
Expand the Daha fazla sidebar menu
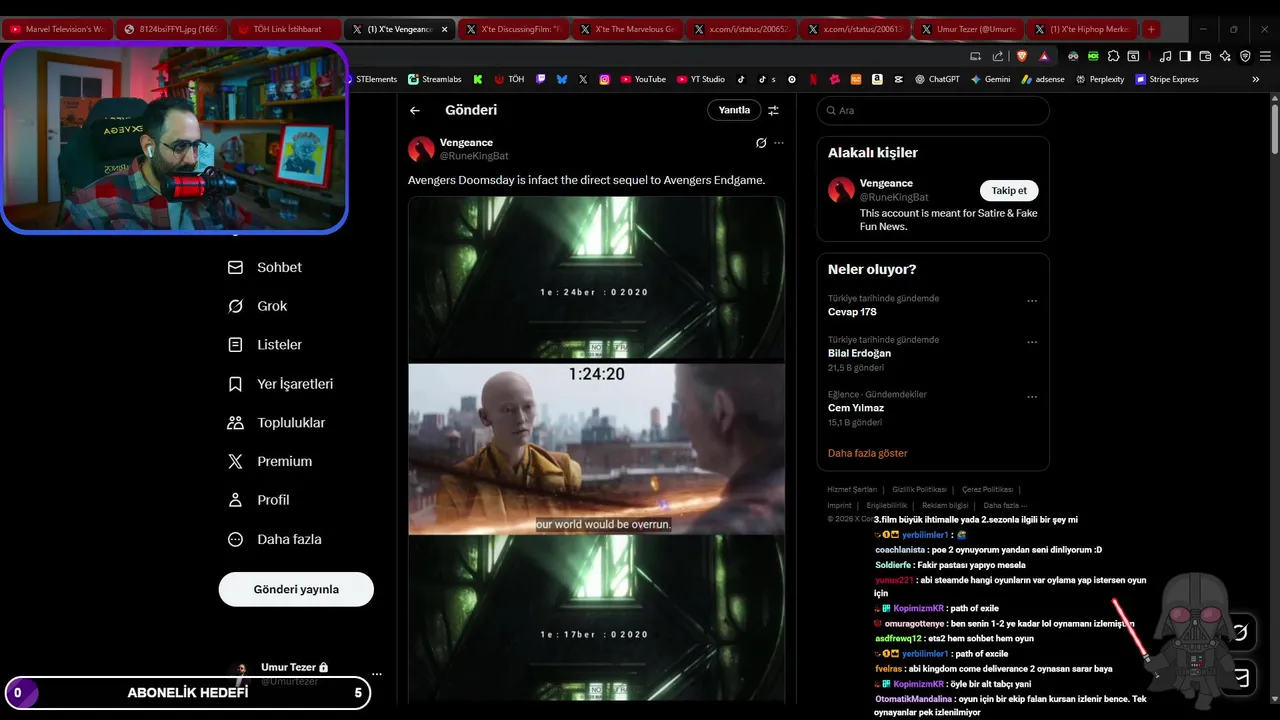[275, 539]
